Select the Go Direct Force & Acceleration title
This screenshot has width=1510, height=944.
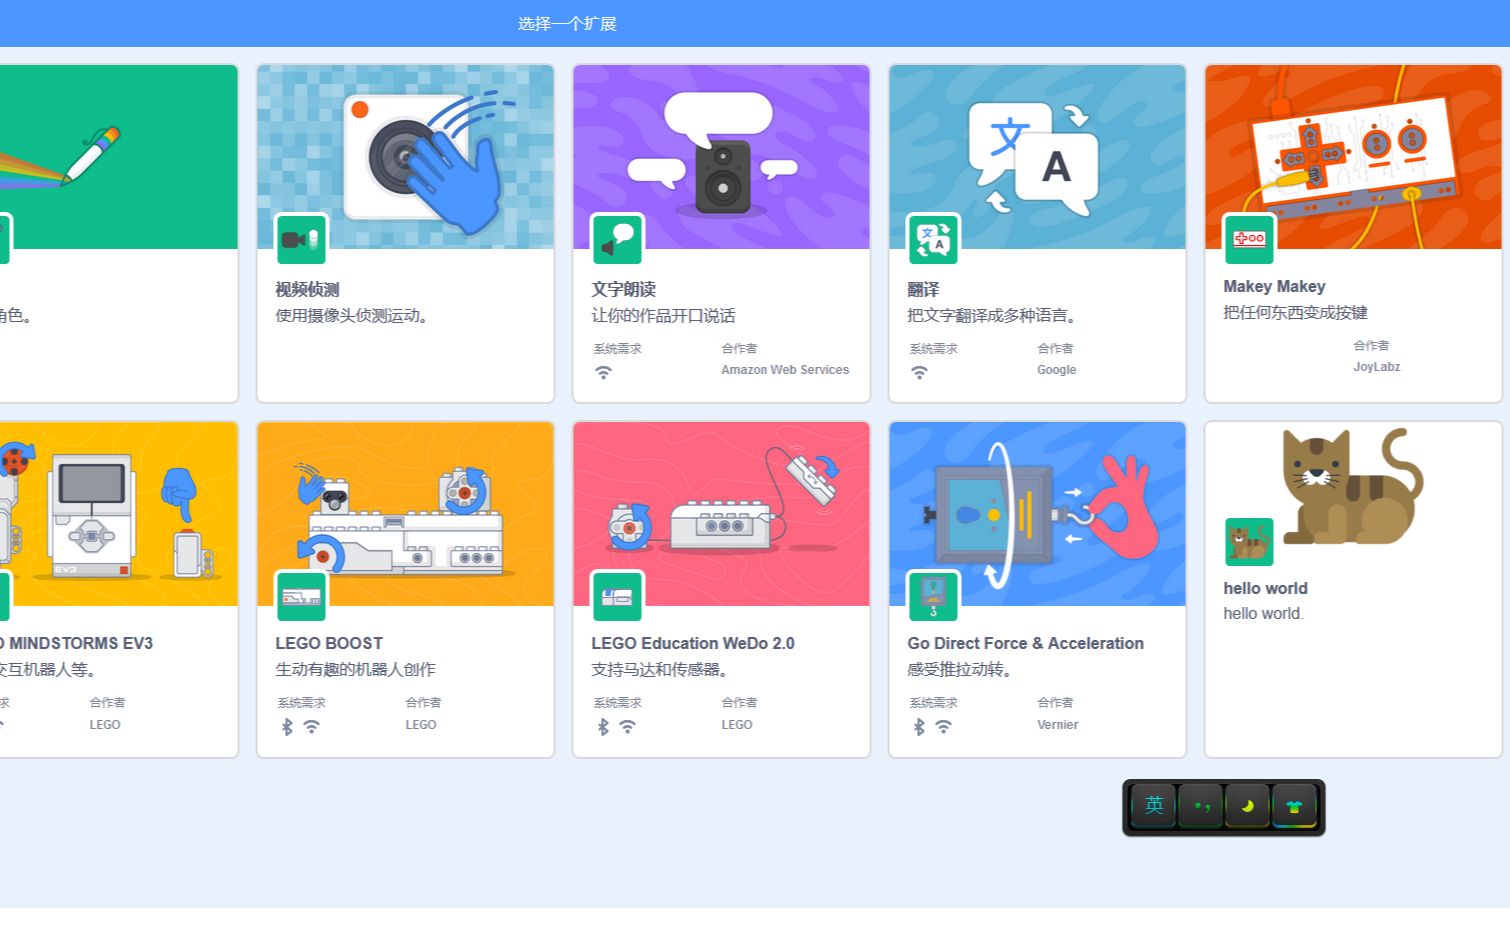[1025, 643]
